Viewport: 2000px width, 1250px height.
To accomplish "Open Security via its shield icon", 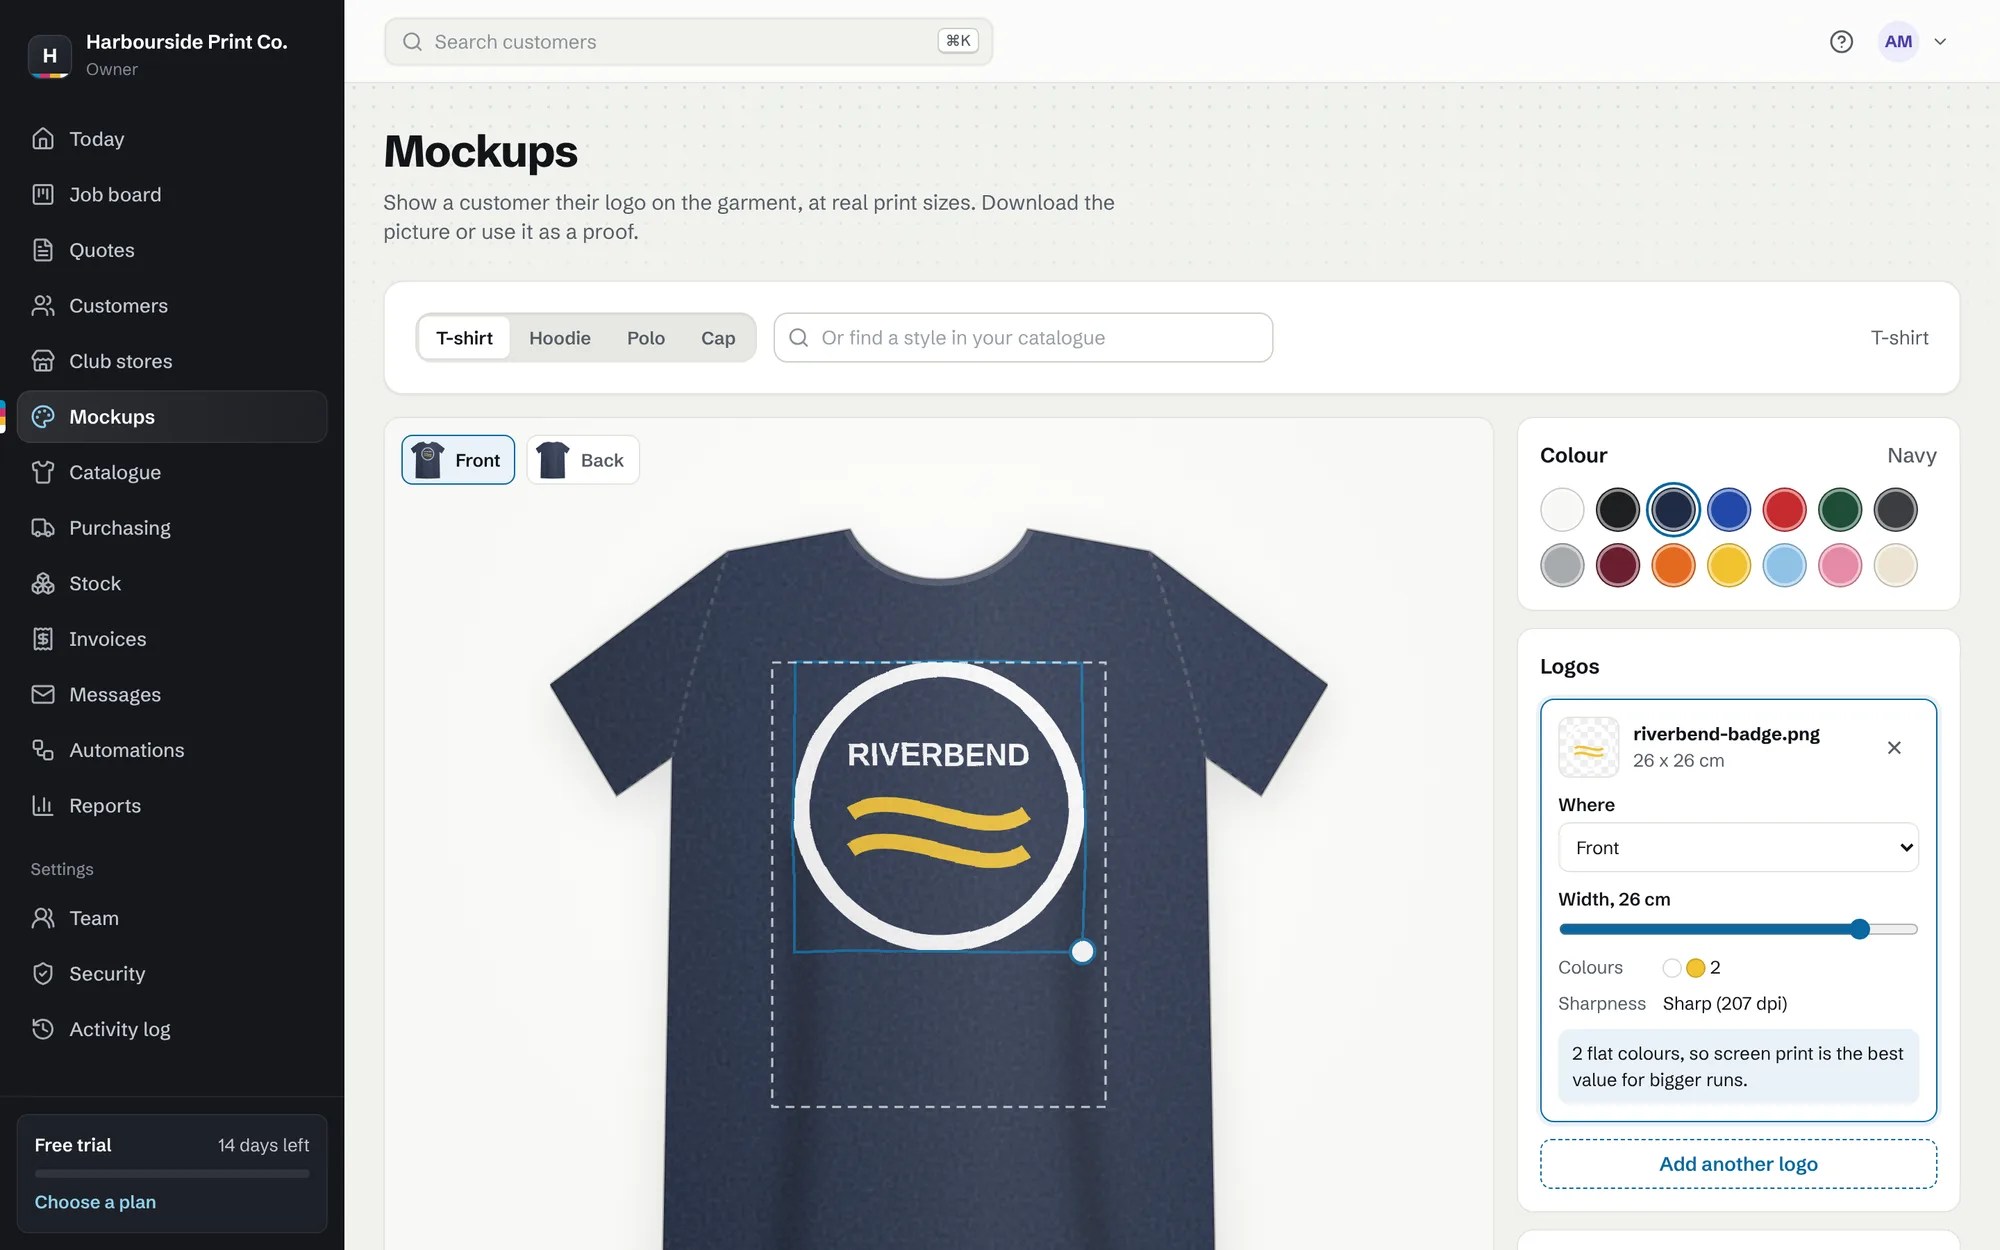I will 43,973.
